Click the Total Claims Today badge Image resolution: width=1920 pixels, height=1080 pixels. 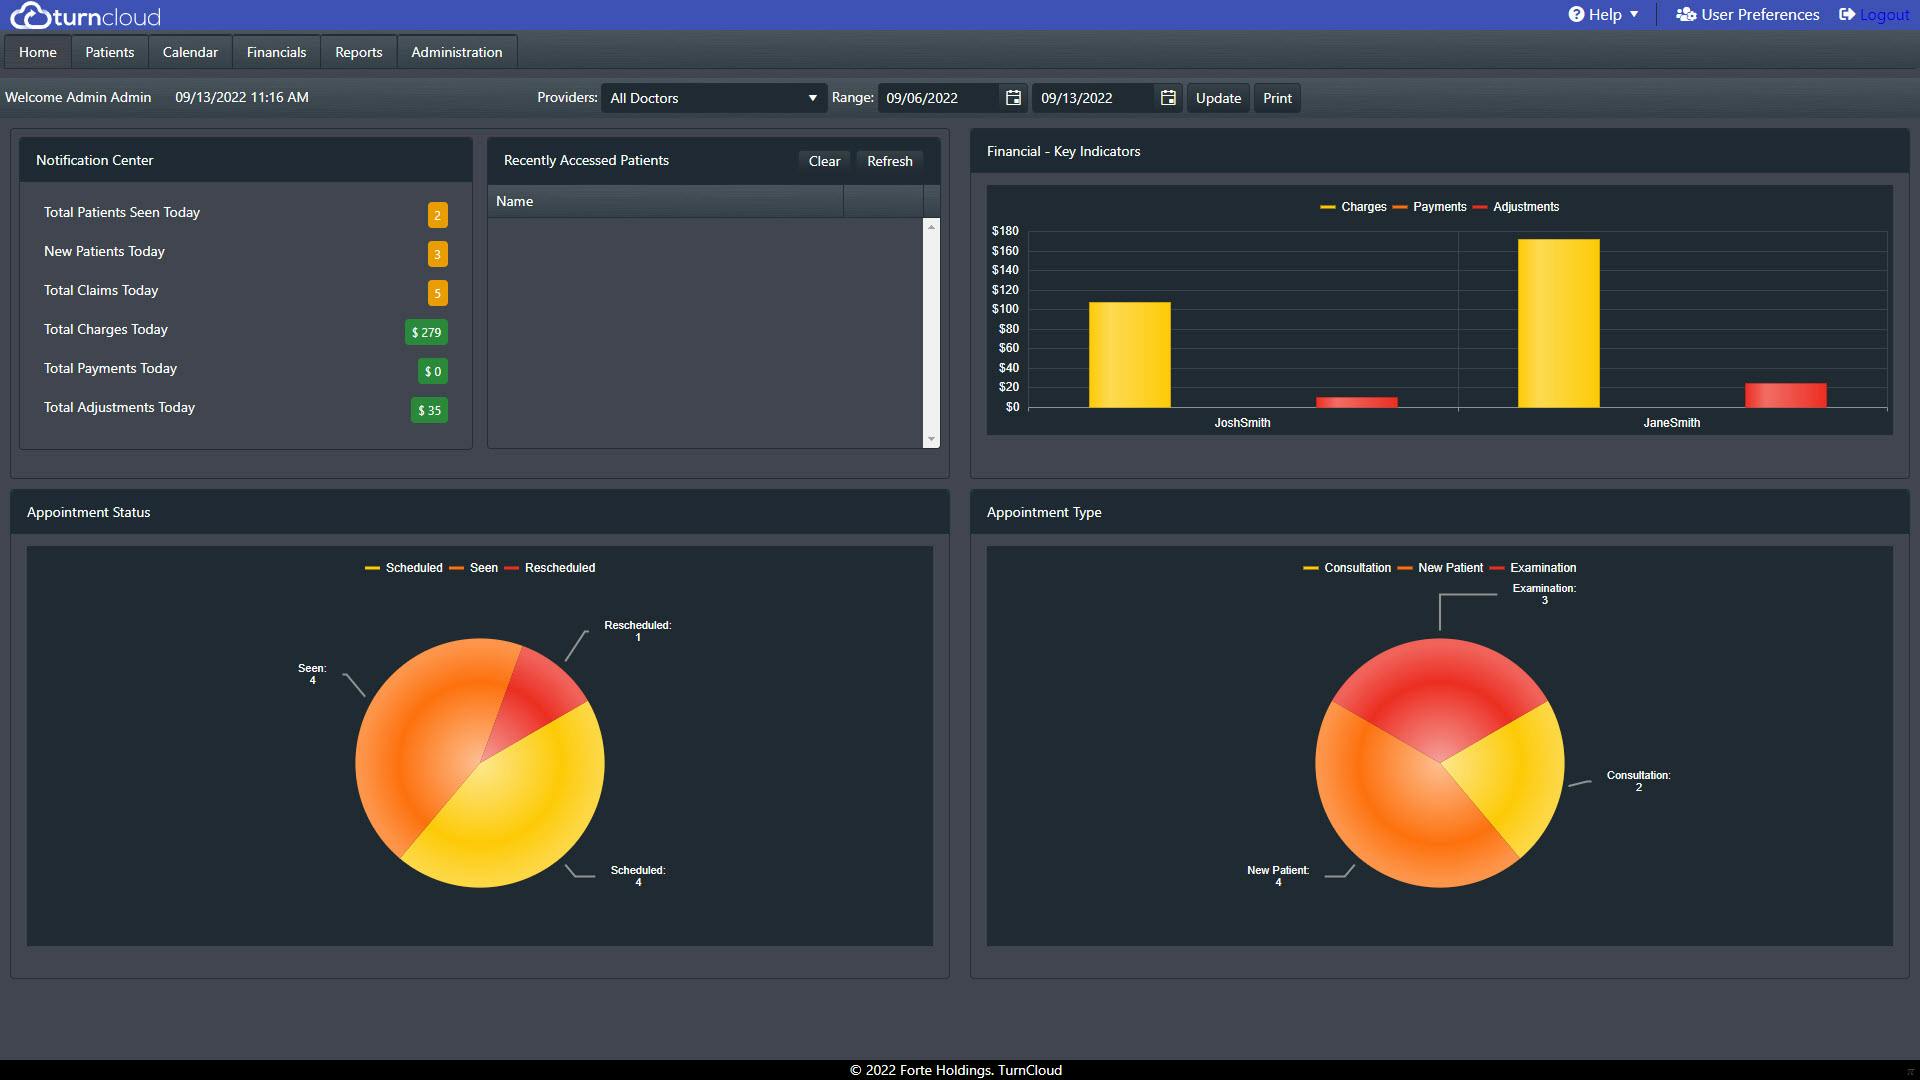click(x=437, y=293)
